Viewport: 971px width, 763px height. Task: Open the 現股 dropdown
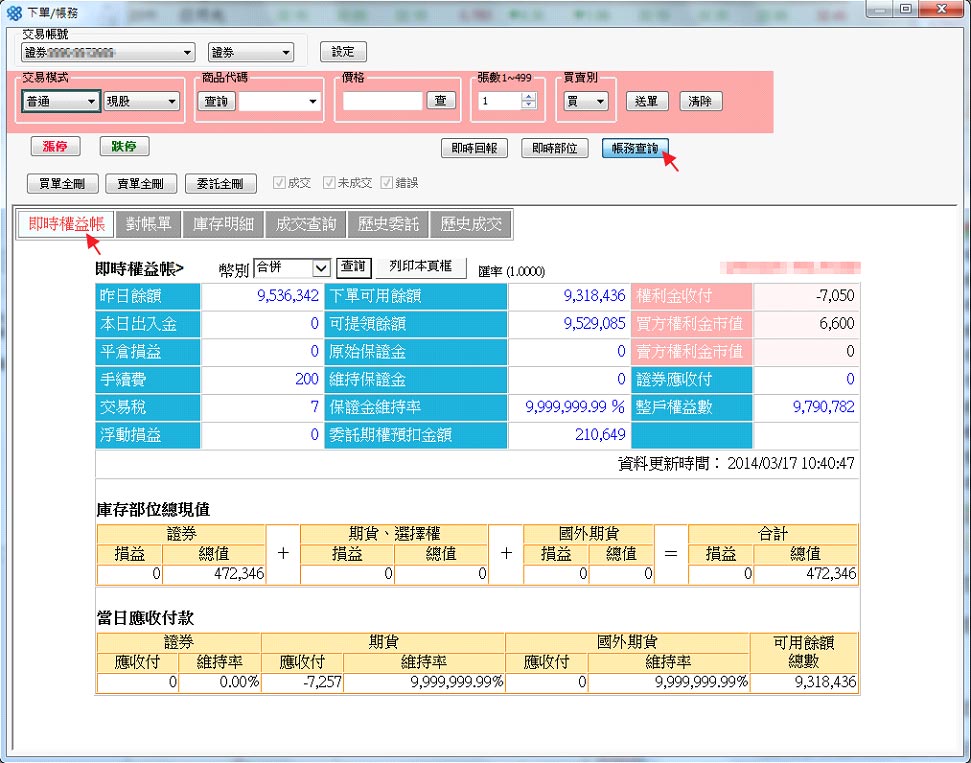click(x=142, y=102)
